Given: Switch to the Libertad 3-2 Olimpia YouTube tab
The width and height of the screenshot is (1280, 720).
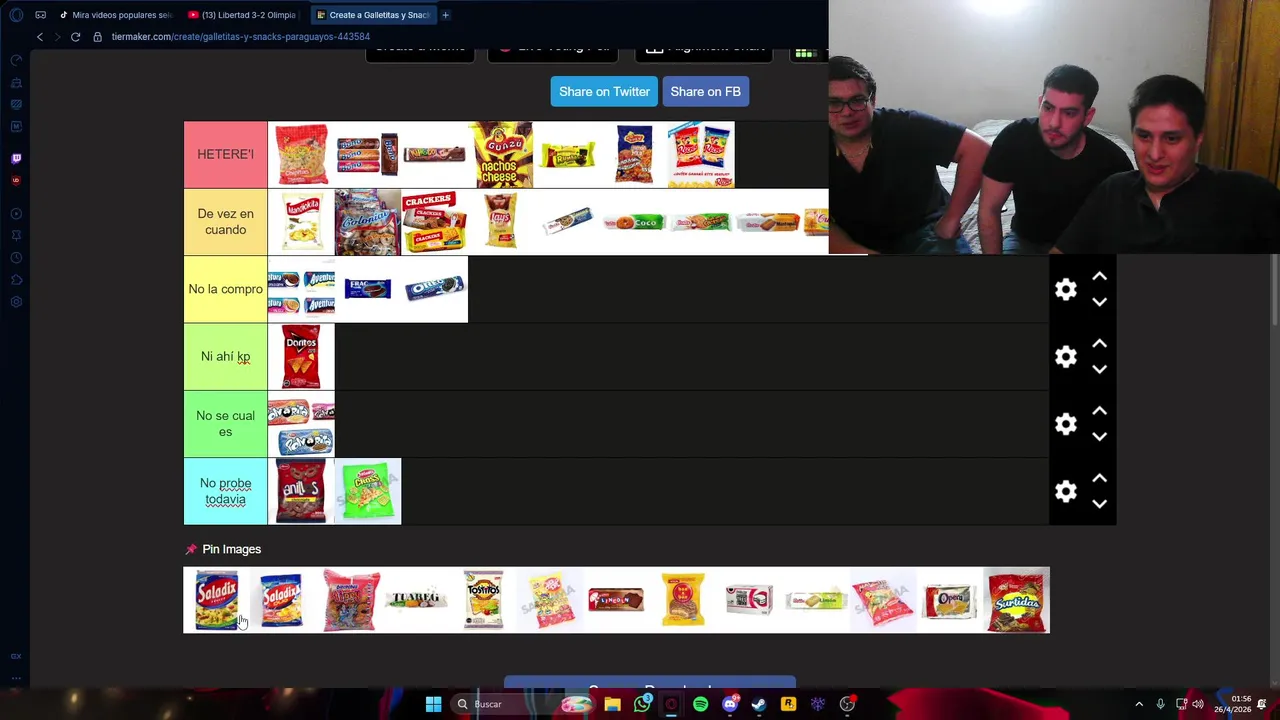Looking at the screenshot, I should (x=242, y=15).
